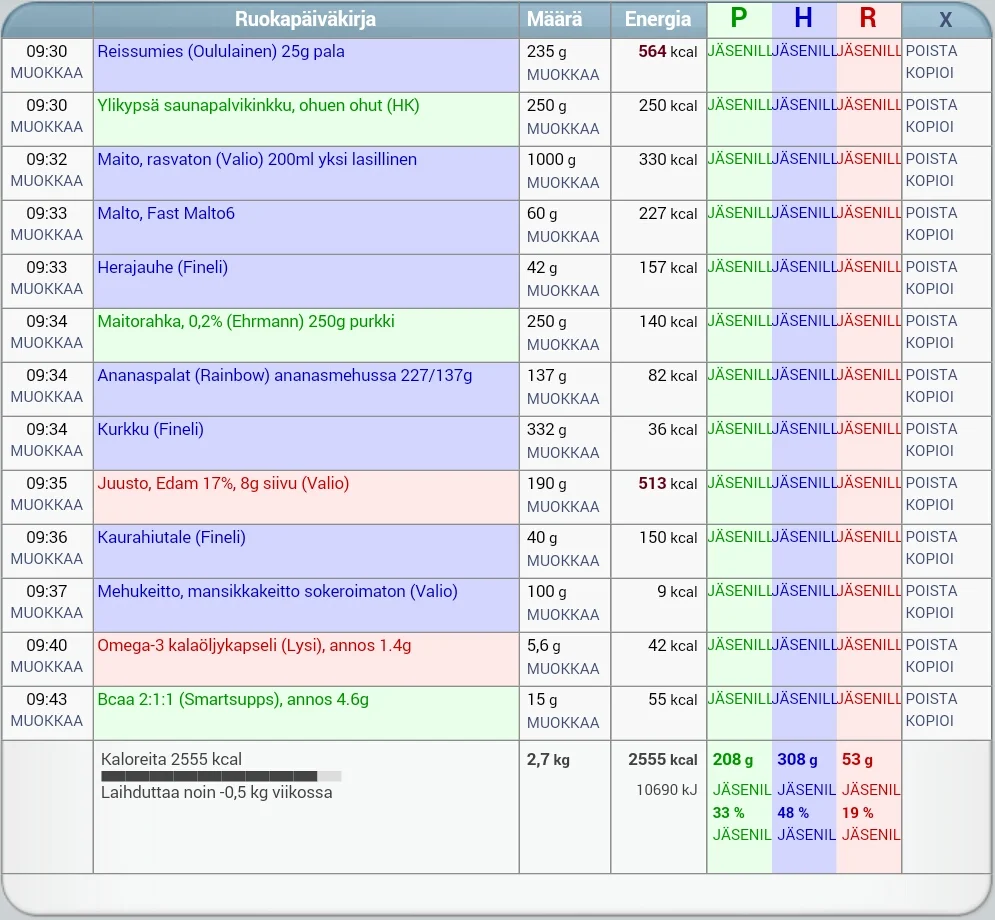
Task: Click the Energia column header
Action: point(657,18)
